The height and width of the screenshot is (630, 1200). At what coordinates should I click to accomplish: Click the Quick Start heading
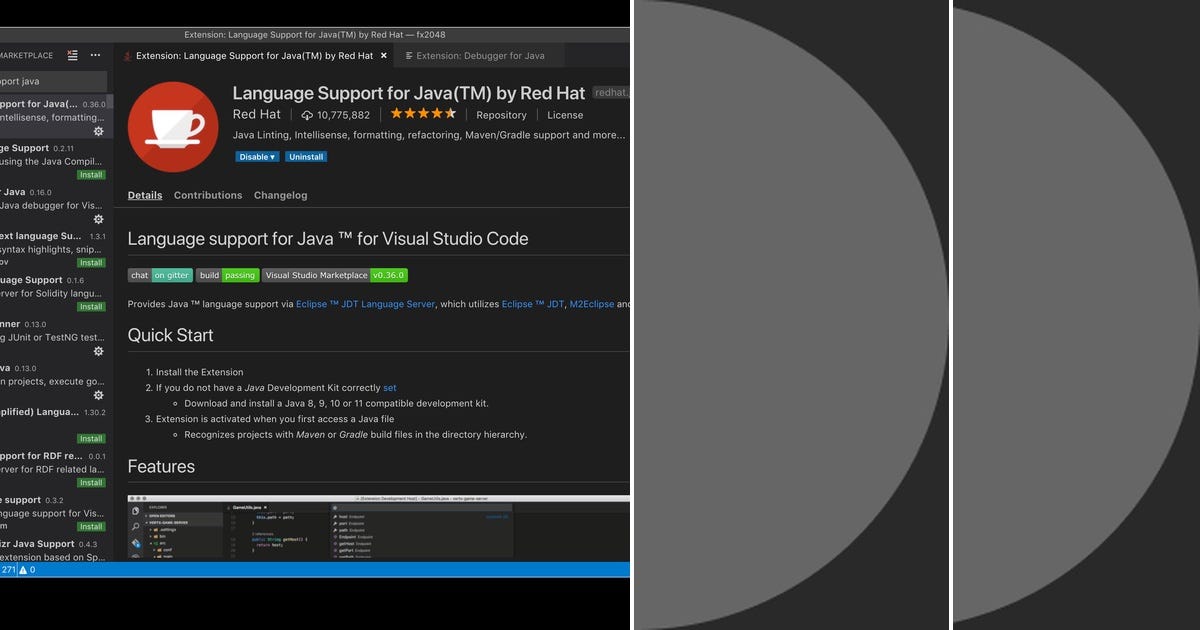[x=171, y=335]
